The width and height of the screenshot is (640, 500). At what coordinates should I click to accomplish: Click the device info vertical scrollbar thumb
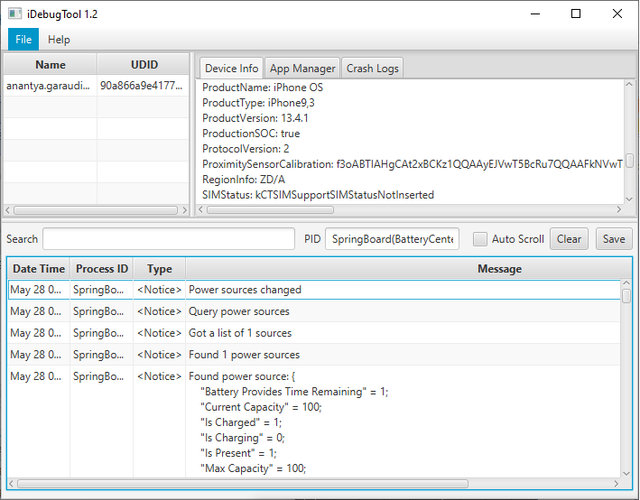pyautogui.click(x=629, y=160)
